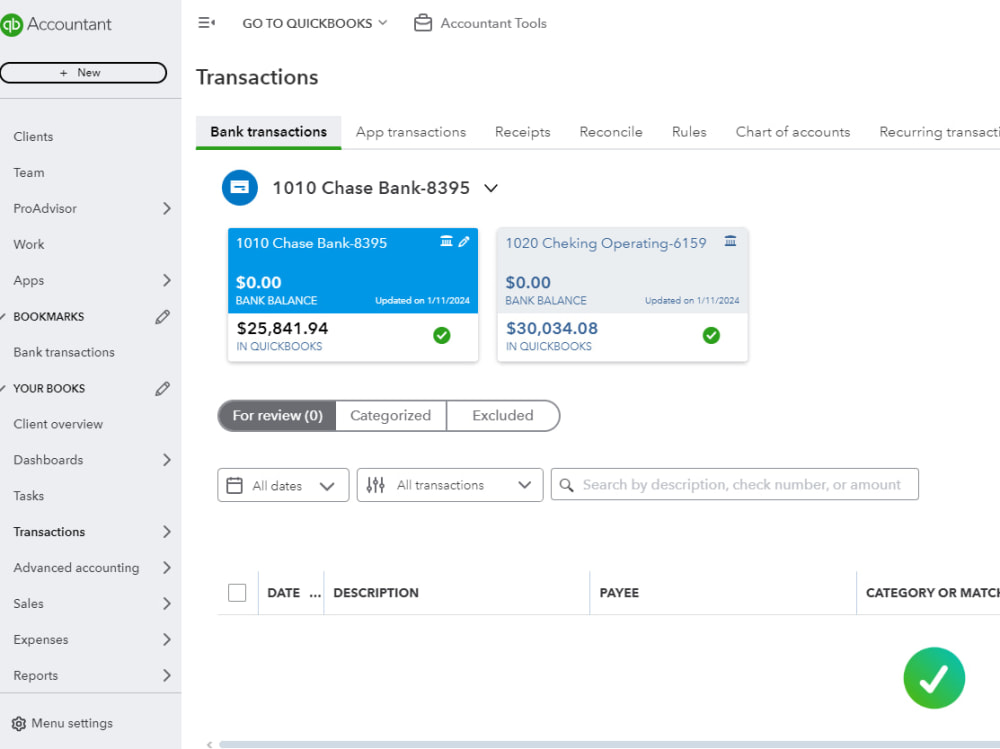Open Client overview in the sidebar
The width and height of the screenshot is (1000, 749).
[x=58, y=424]
